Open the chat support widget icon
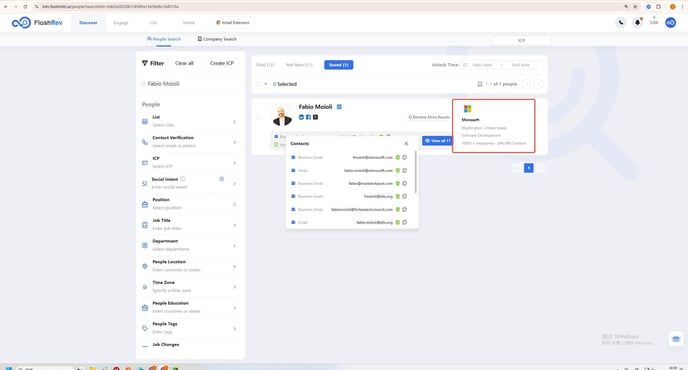The width and height of the screenshot is (688, 370). coord(676,339)
